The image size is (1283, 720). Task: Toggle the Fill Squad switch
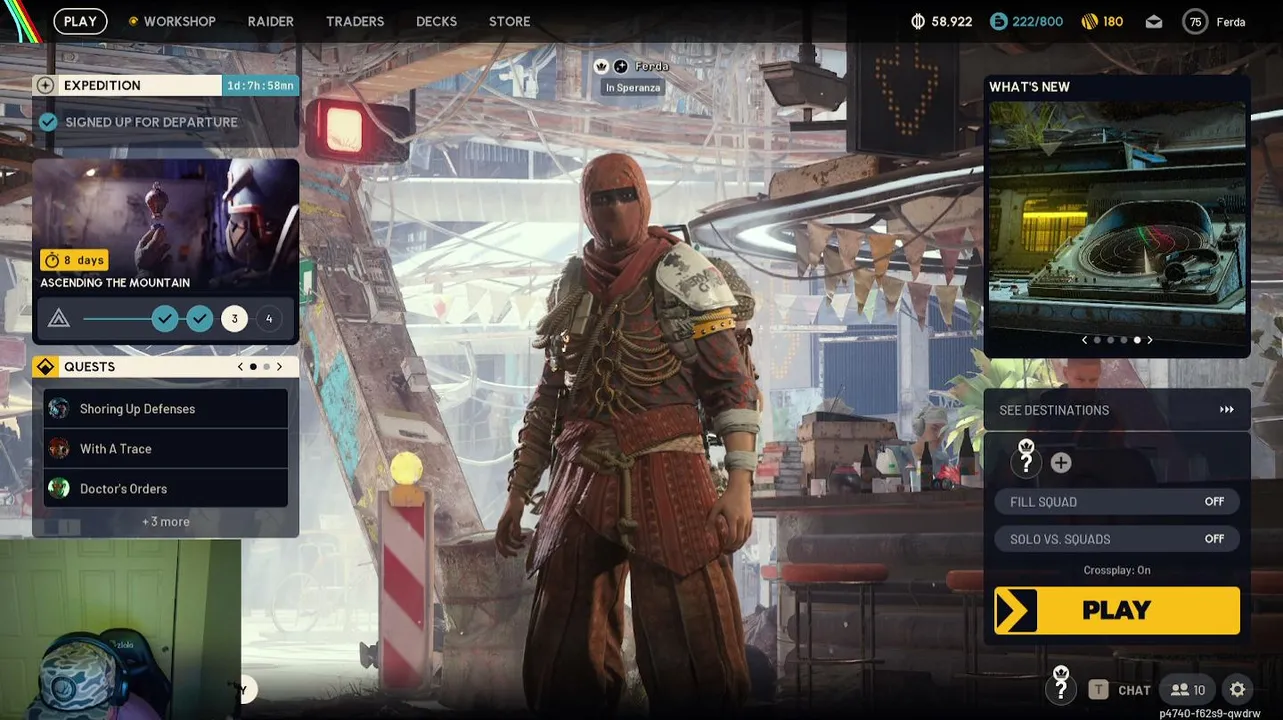(1116, 502)
